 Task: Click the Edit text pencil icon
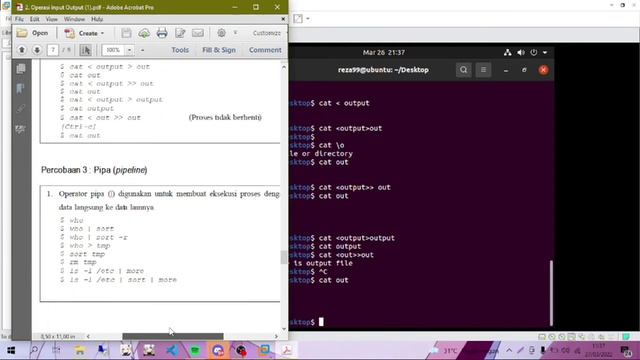pyautogui.click(x=180, y=33)
